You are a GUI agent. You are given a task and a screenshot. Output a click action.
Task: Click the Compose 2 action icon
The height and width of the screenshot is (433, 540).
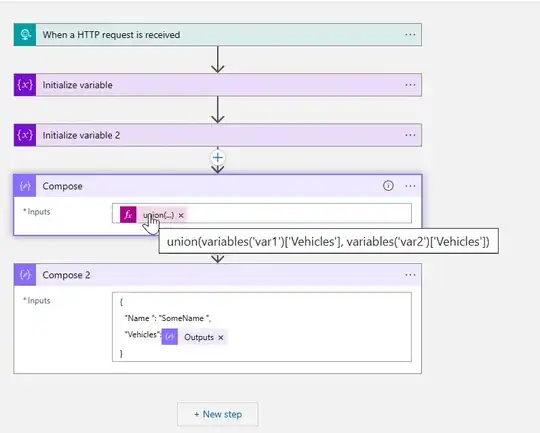tap(25, 275)
